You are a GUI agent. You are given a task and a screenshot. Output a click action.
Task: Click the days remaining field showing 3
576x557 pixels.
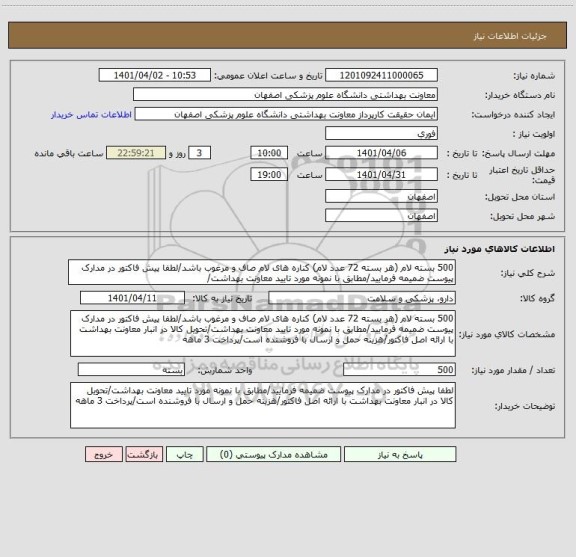[x=199, y=153]
